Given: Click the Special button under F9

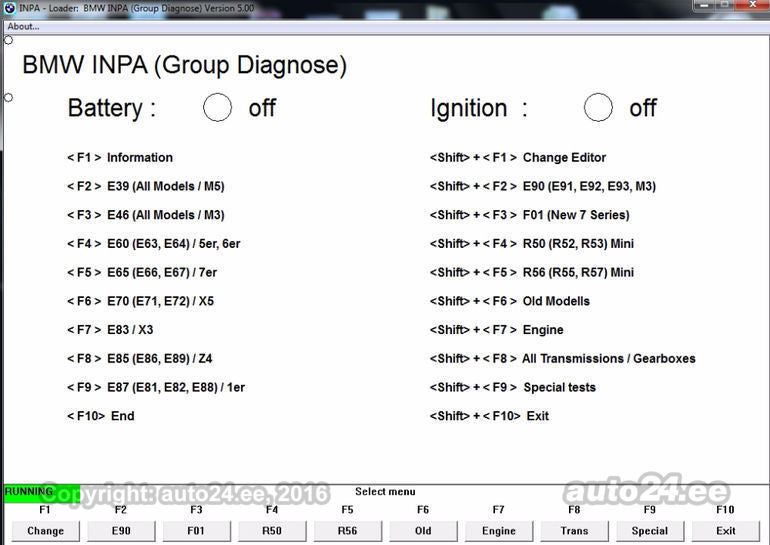Looking at the screenshot, I should [x=650, y=531].
